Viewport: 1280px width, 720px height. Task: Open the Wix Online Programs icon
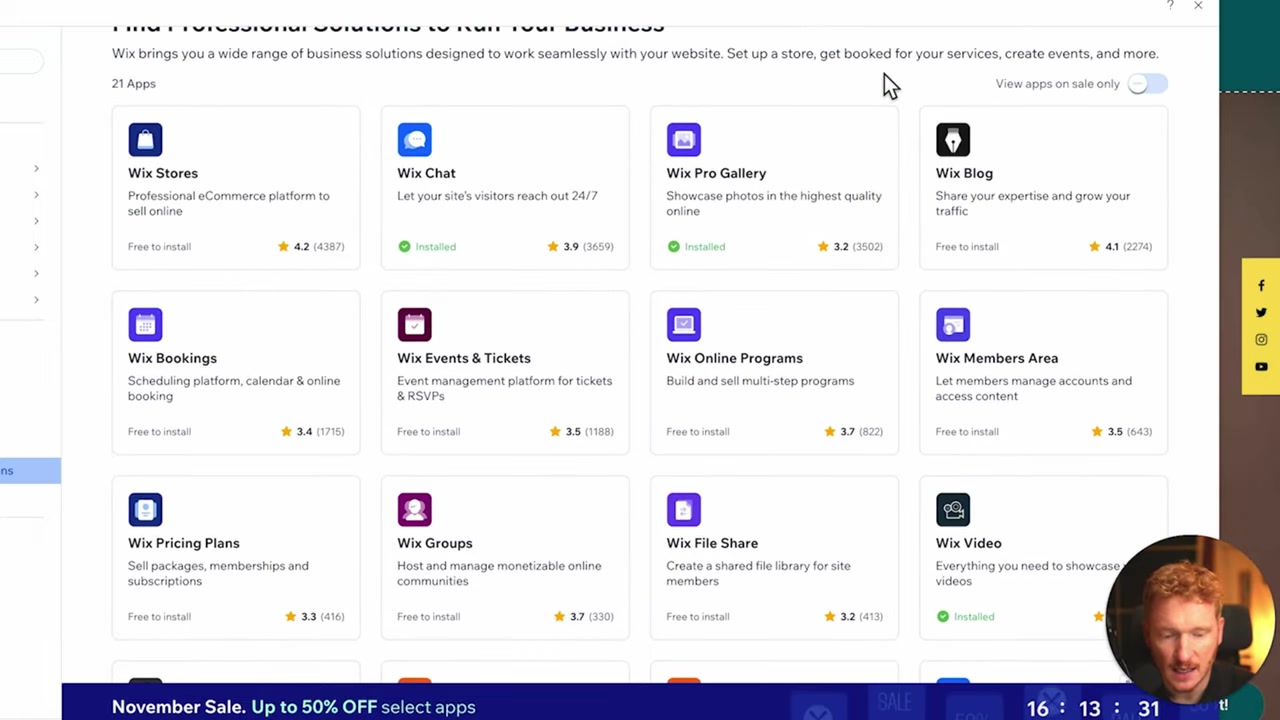pyautogui.click(x=684, y=325)
